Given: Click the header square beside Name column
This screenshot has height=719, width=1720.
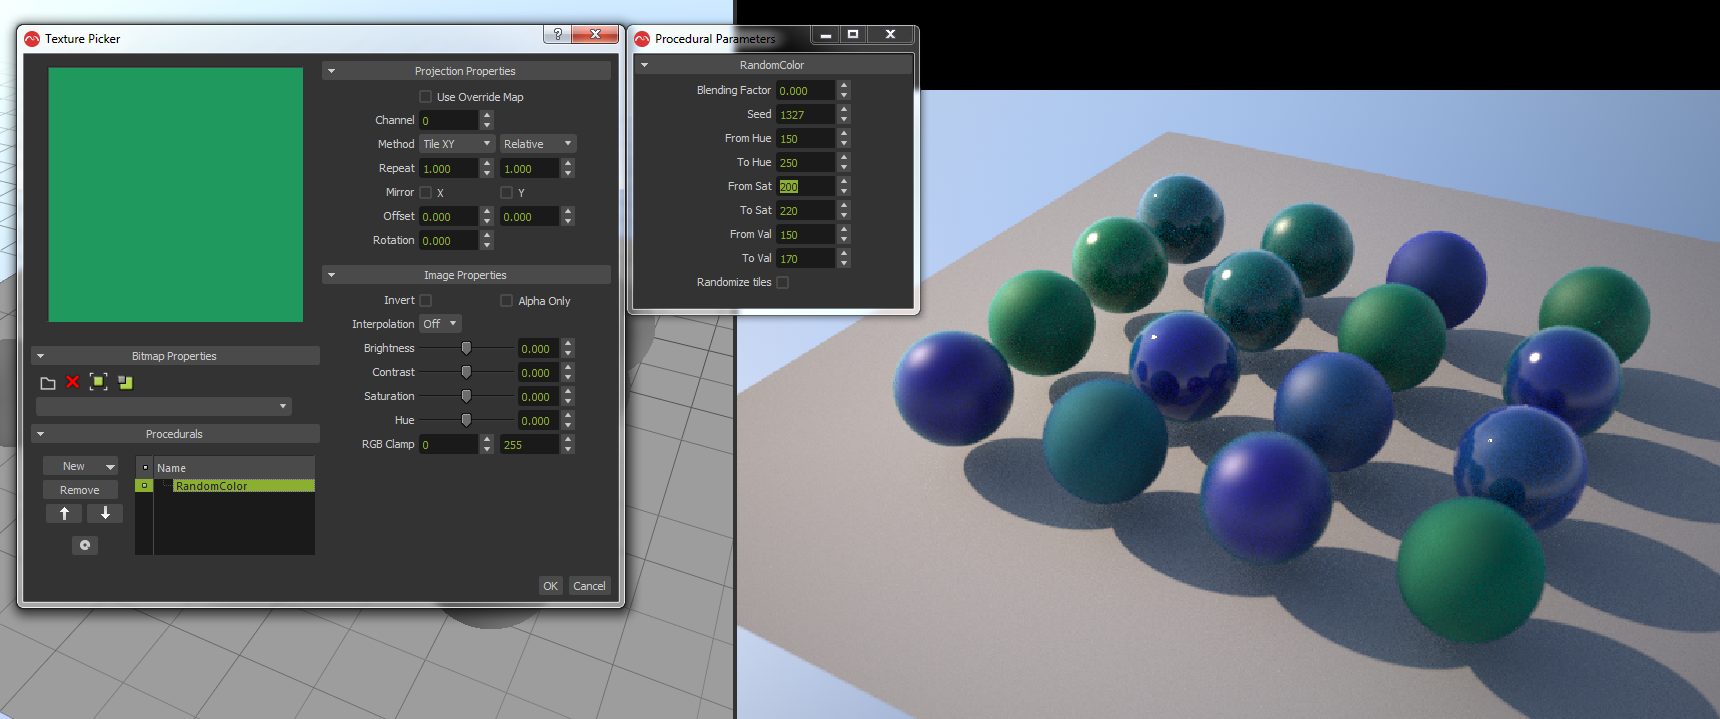Looking at the screenshot, I should tap(144, 467).
